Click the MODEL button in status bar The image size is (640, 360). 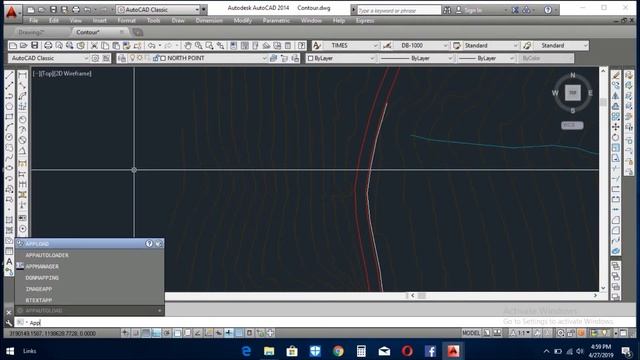pos(471,333)
